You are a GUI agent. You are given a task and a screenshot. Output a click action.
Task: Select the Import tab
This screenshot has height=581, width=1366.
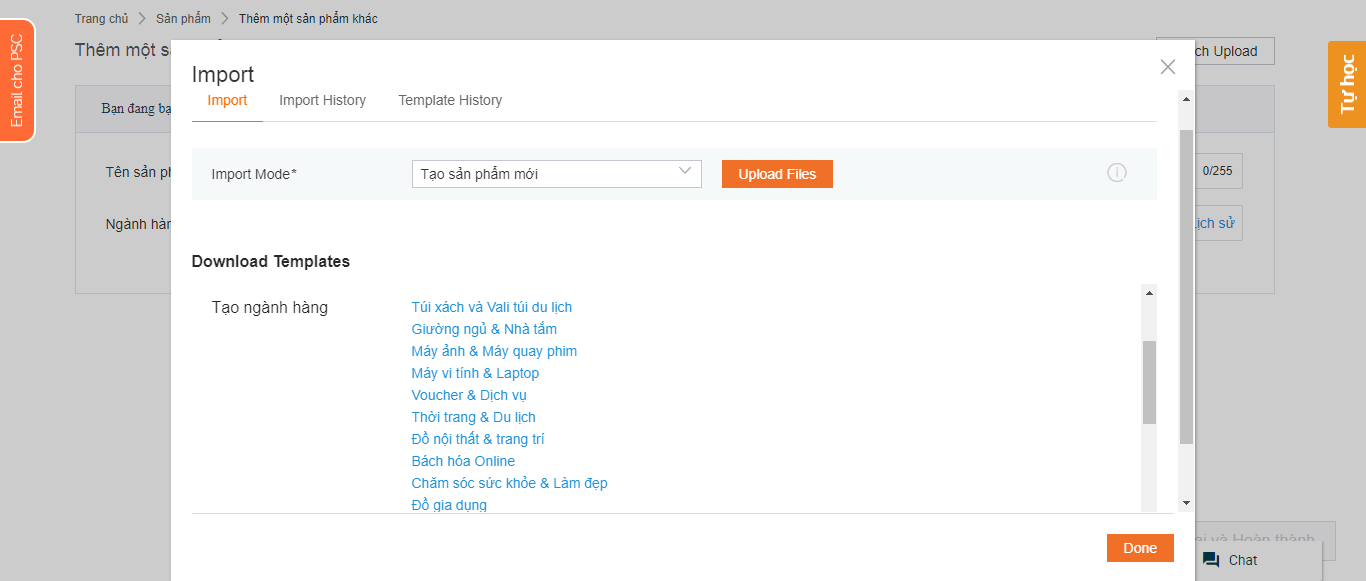coord(227,100)
